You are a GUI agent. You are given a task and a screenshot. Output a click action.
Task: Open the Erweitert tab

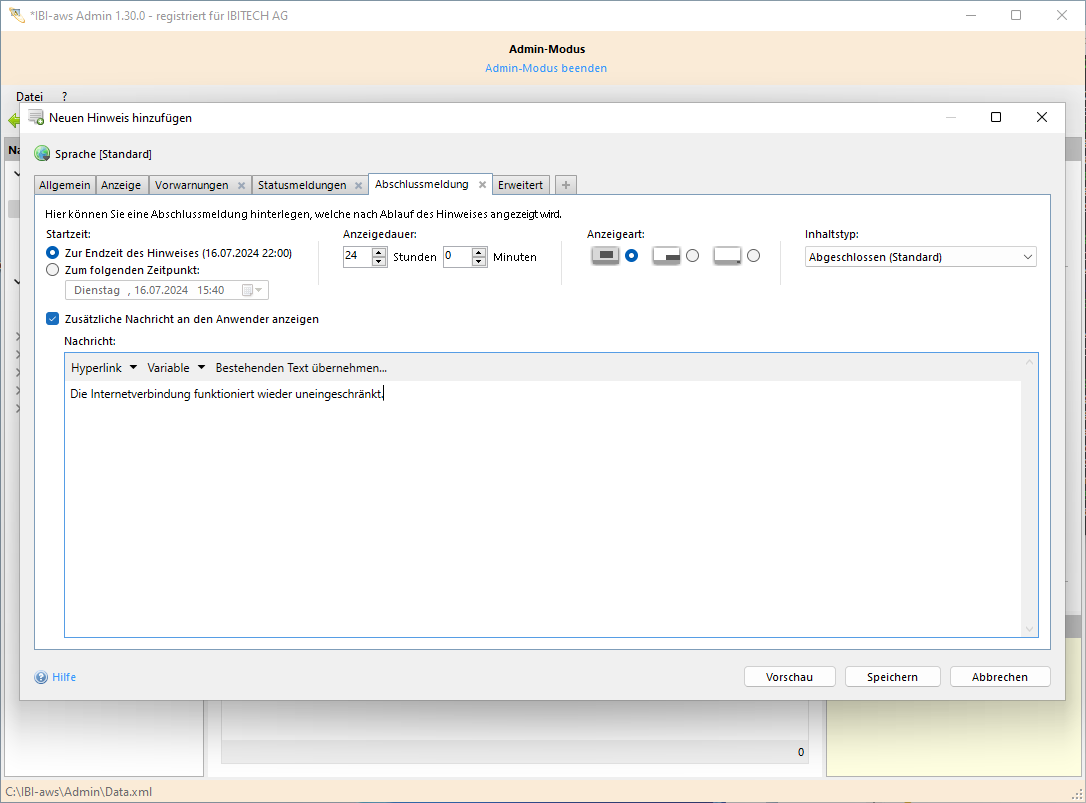pyautogui.click(x=520, y=185)
